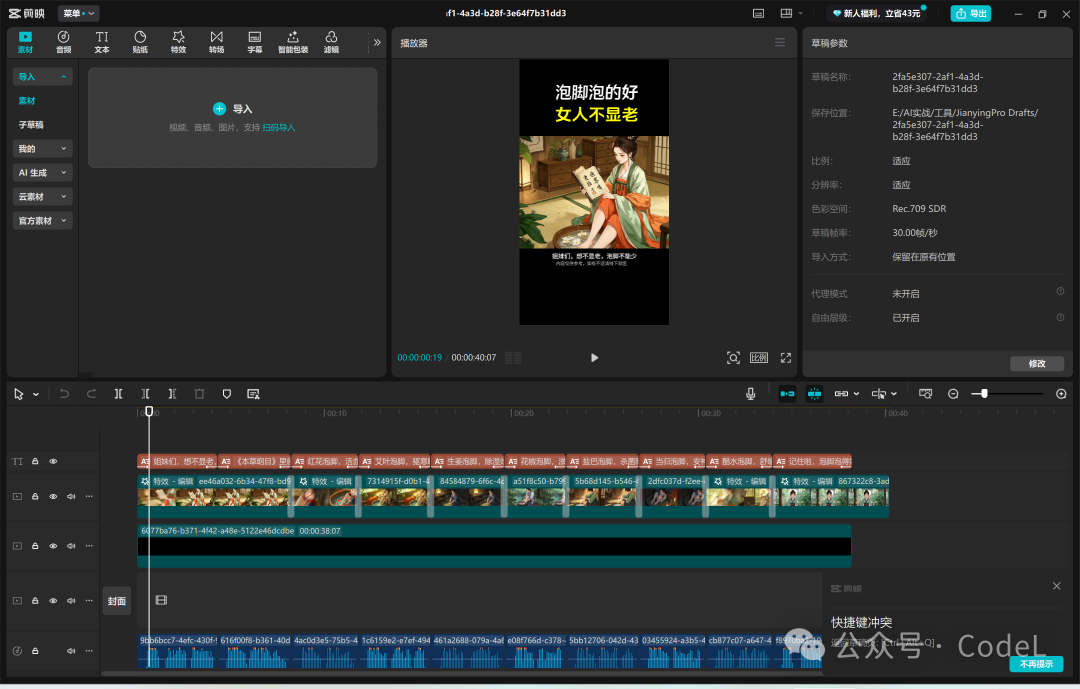The width and height of the screenshot is (1080, 689).
Task: Click the 扫码导入 link
Action: point(278,127)
